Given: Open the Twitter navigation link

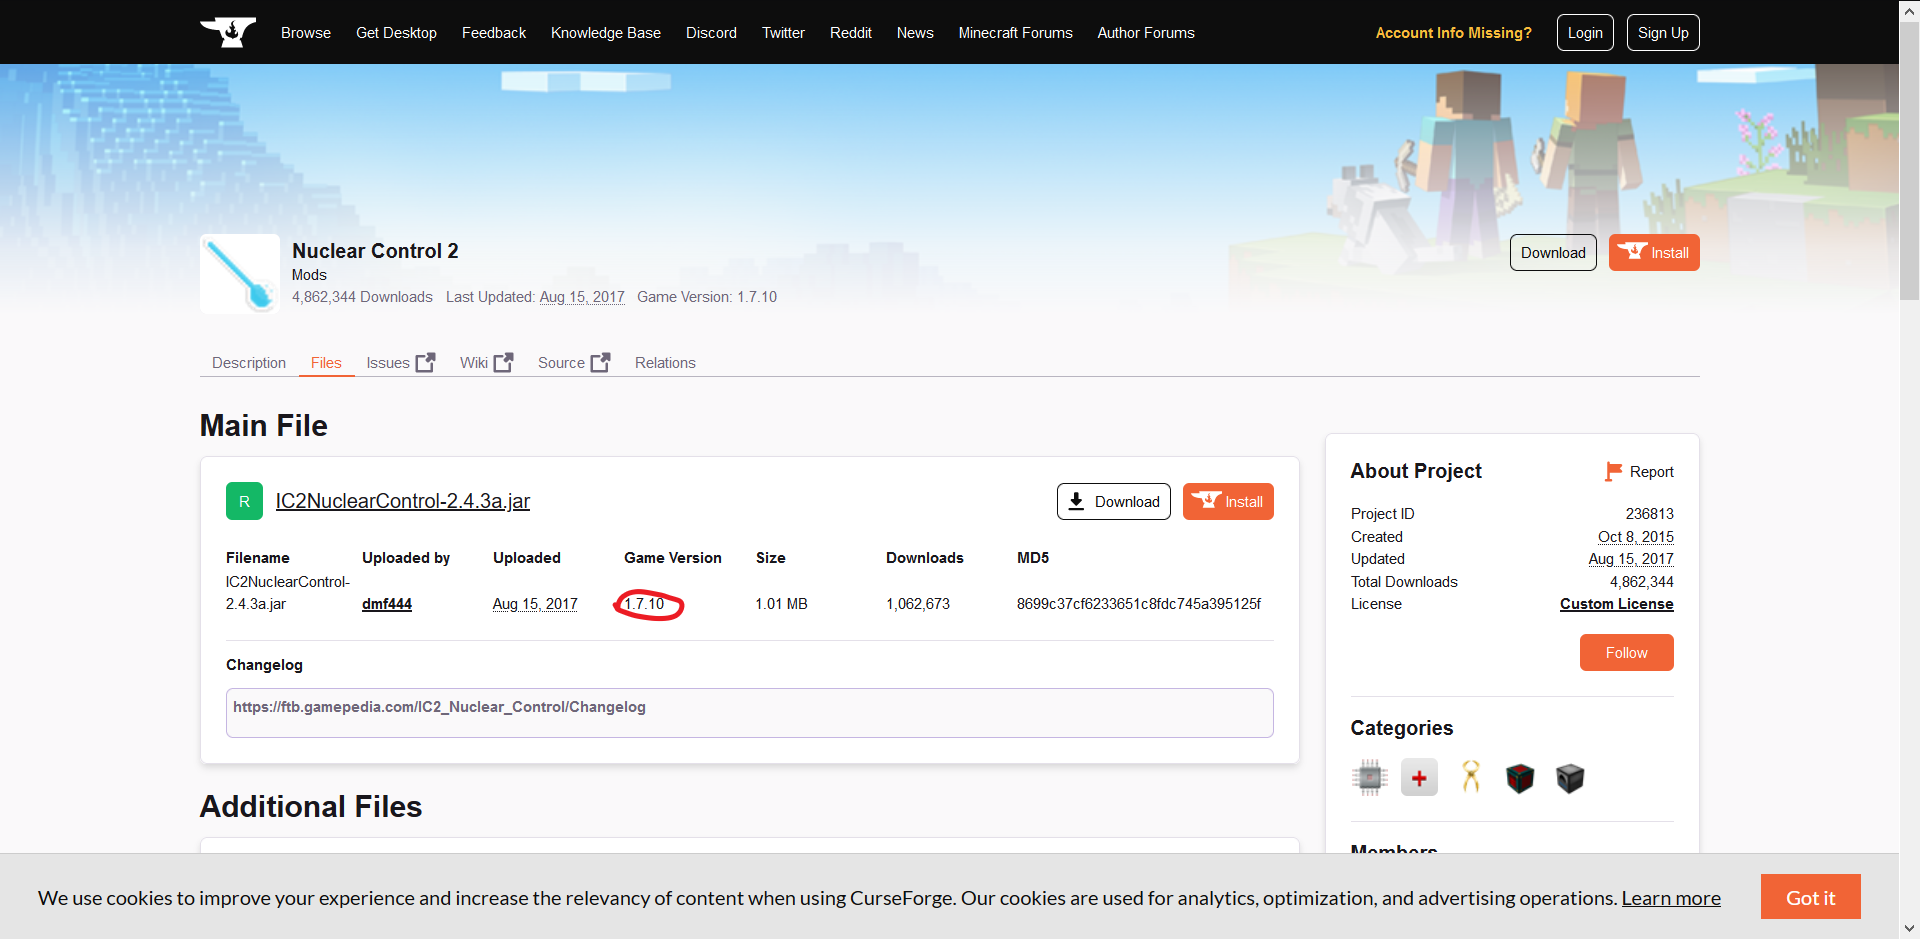Looking at the screenshot, I should 783,33.
